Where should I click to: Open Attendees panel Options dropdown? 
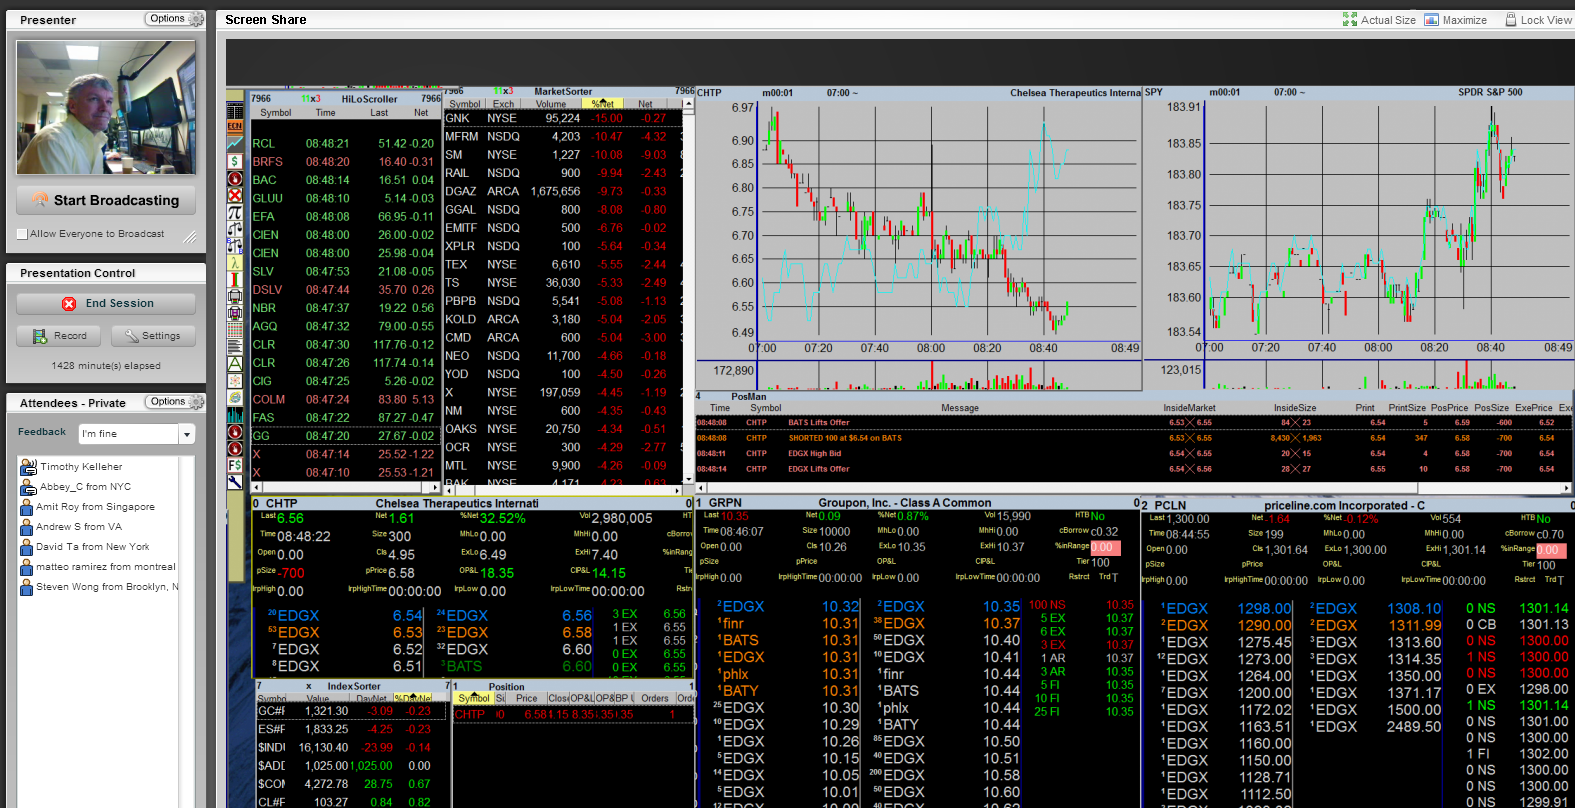pos(174,402)
